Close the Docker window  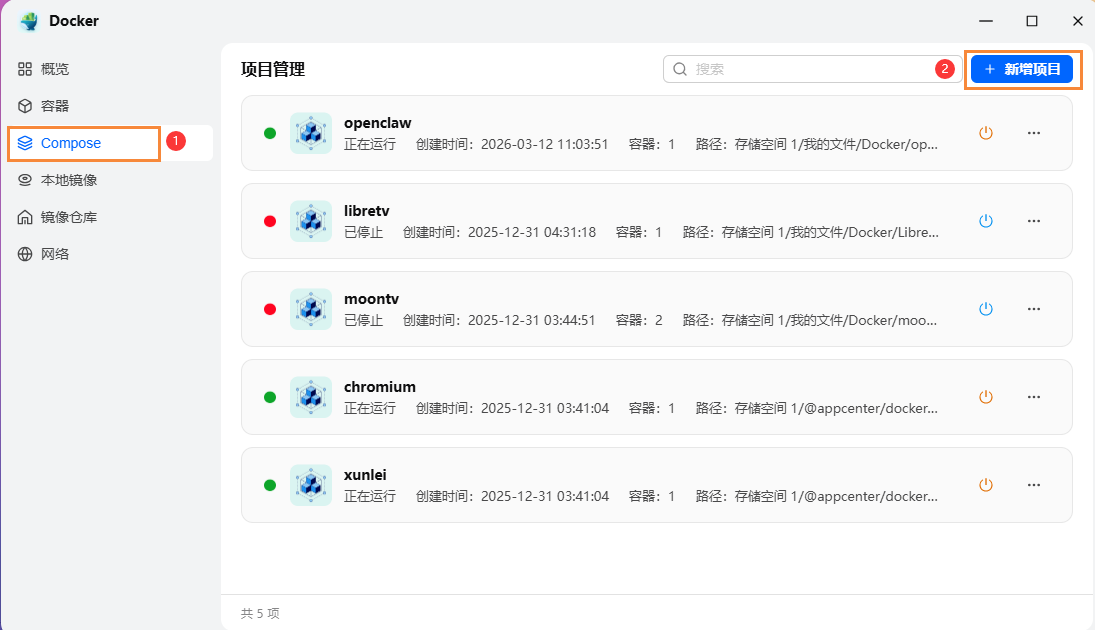tap(1078, 21)
